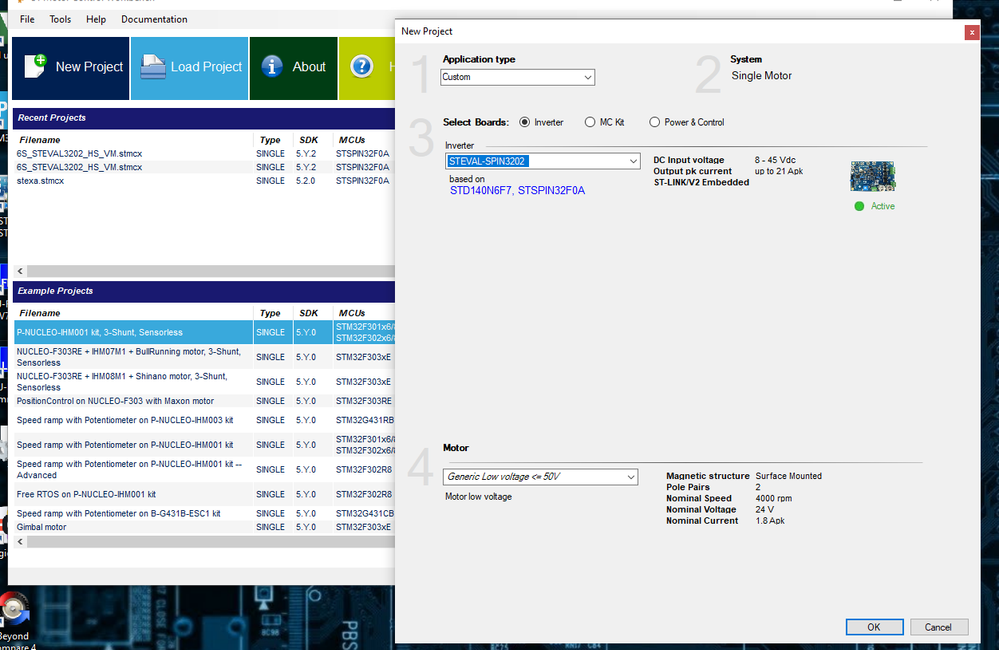Viewport: 999px width, 650px height.
Task: Confirm the New Project dialog with OK
Action: (x=874, y=627)
